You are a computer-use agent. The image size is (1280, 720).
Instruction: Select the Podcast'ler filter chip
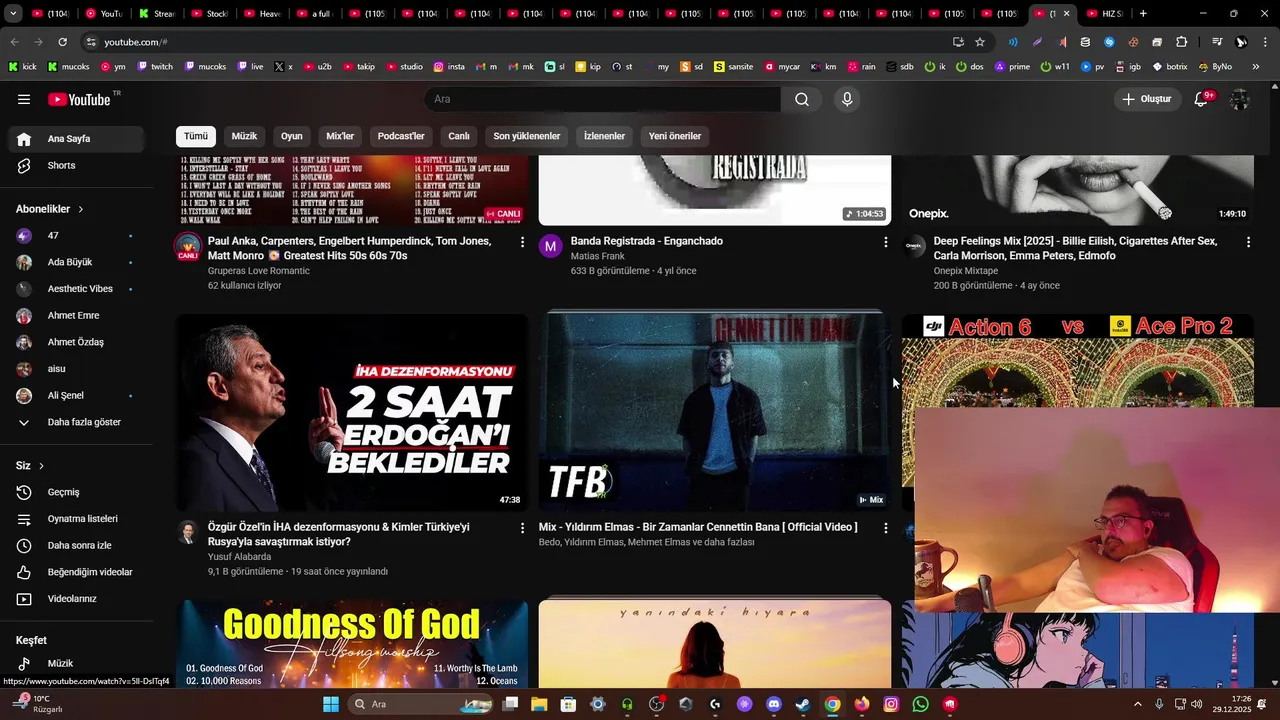coord(401,136)
